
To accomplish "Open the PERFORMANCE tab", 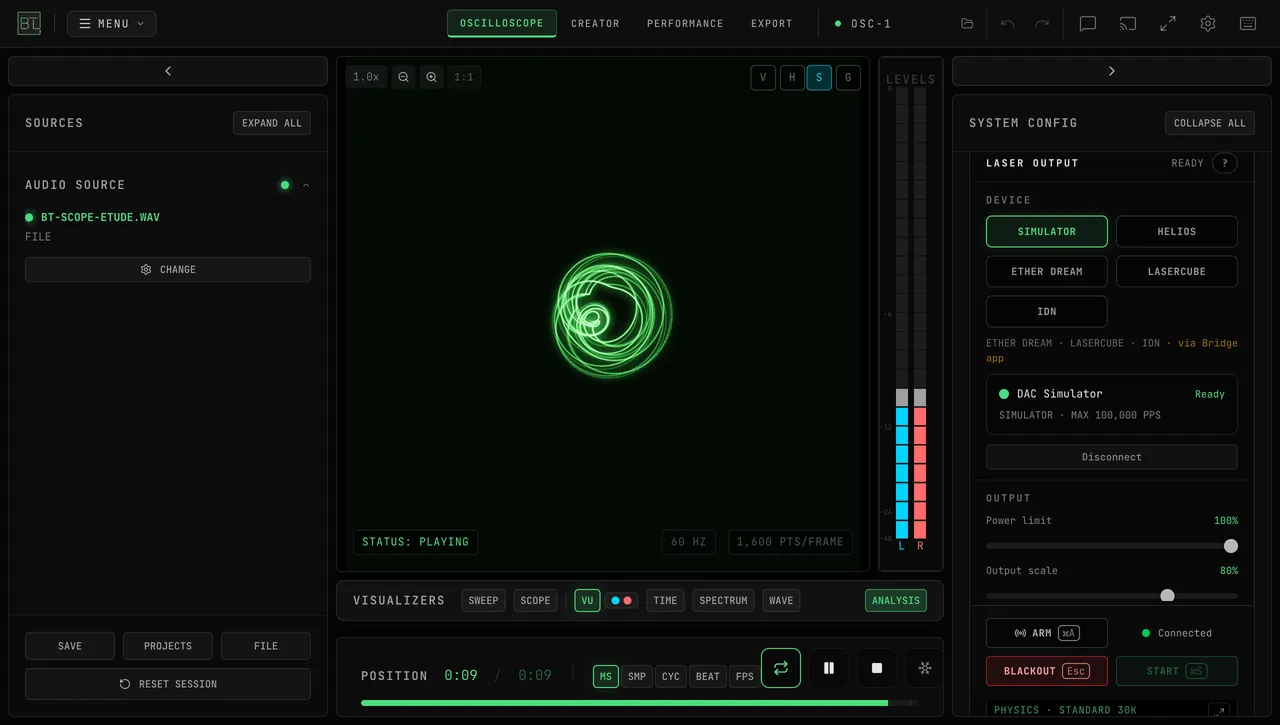I will pyautogui.click(x=685, y=24).
